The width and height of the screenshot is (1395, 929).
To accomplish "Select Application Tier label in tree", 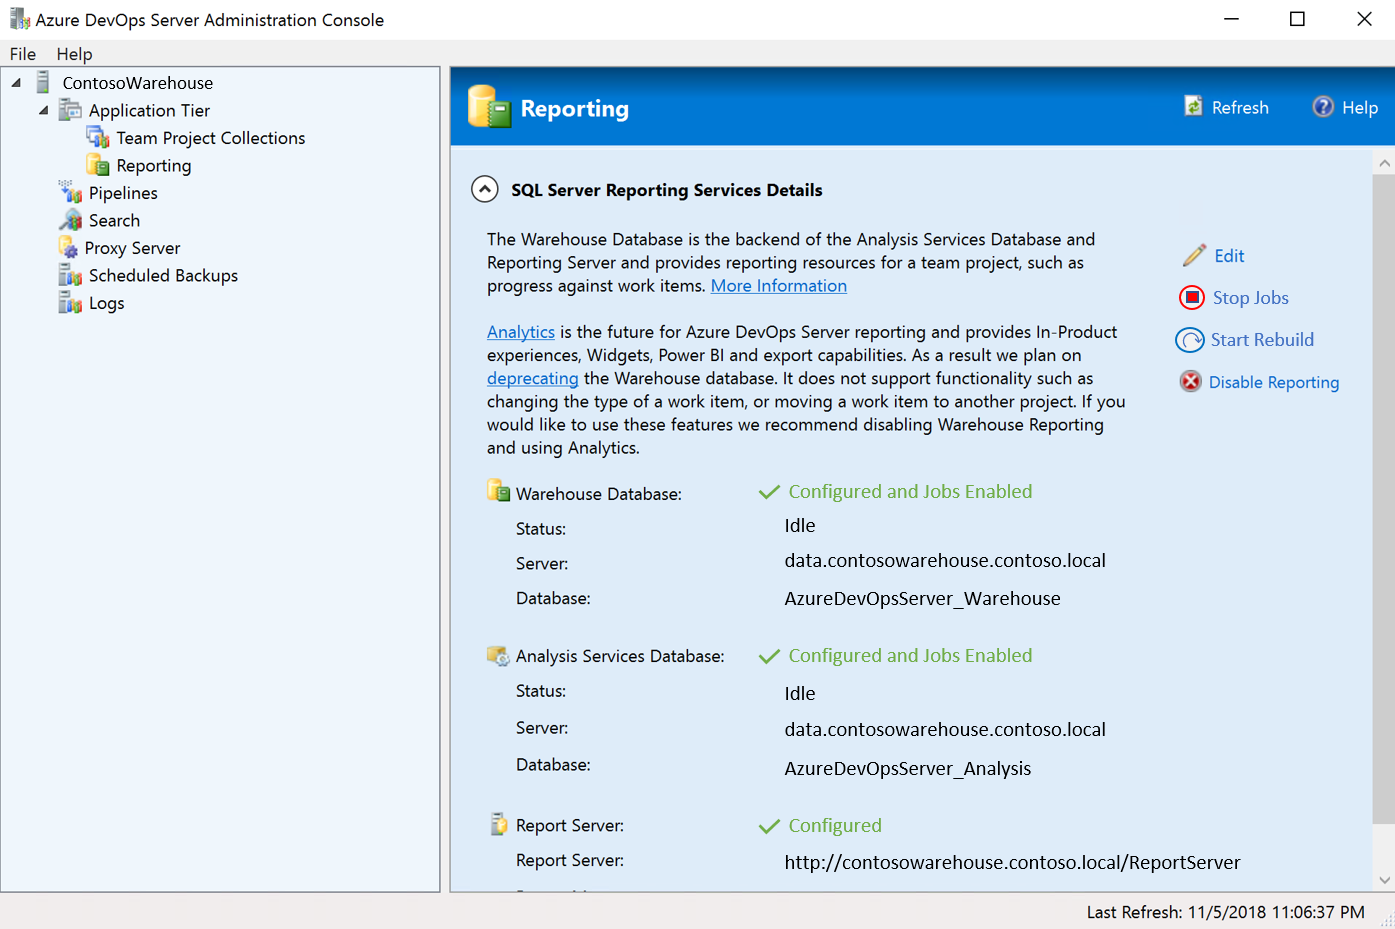I will coord(149,110).
